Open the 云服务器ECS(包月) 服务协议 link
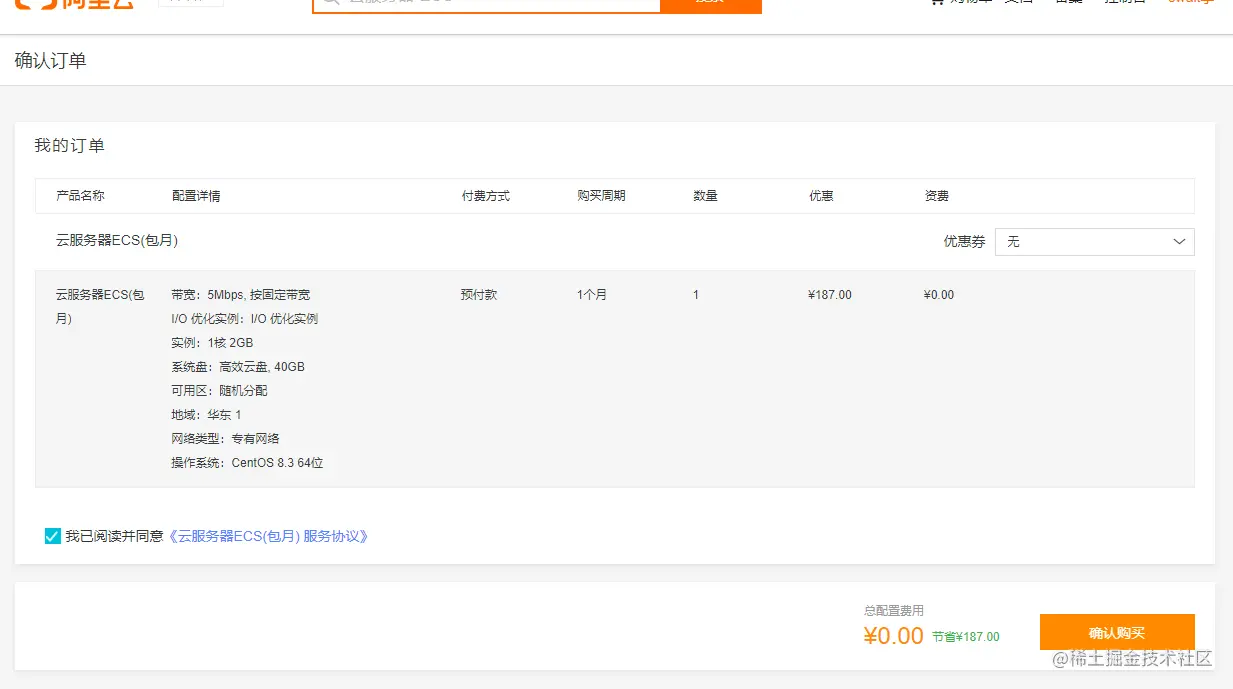 tap(269, 536)
